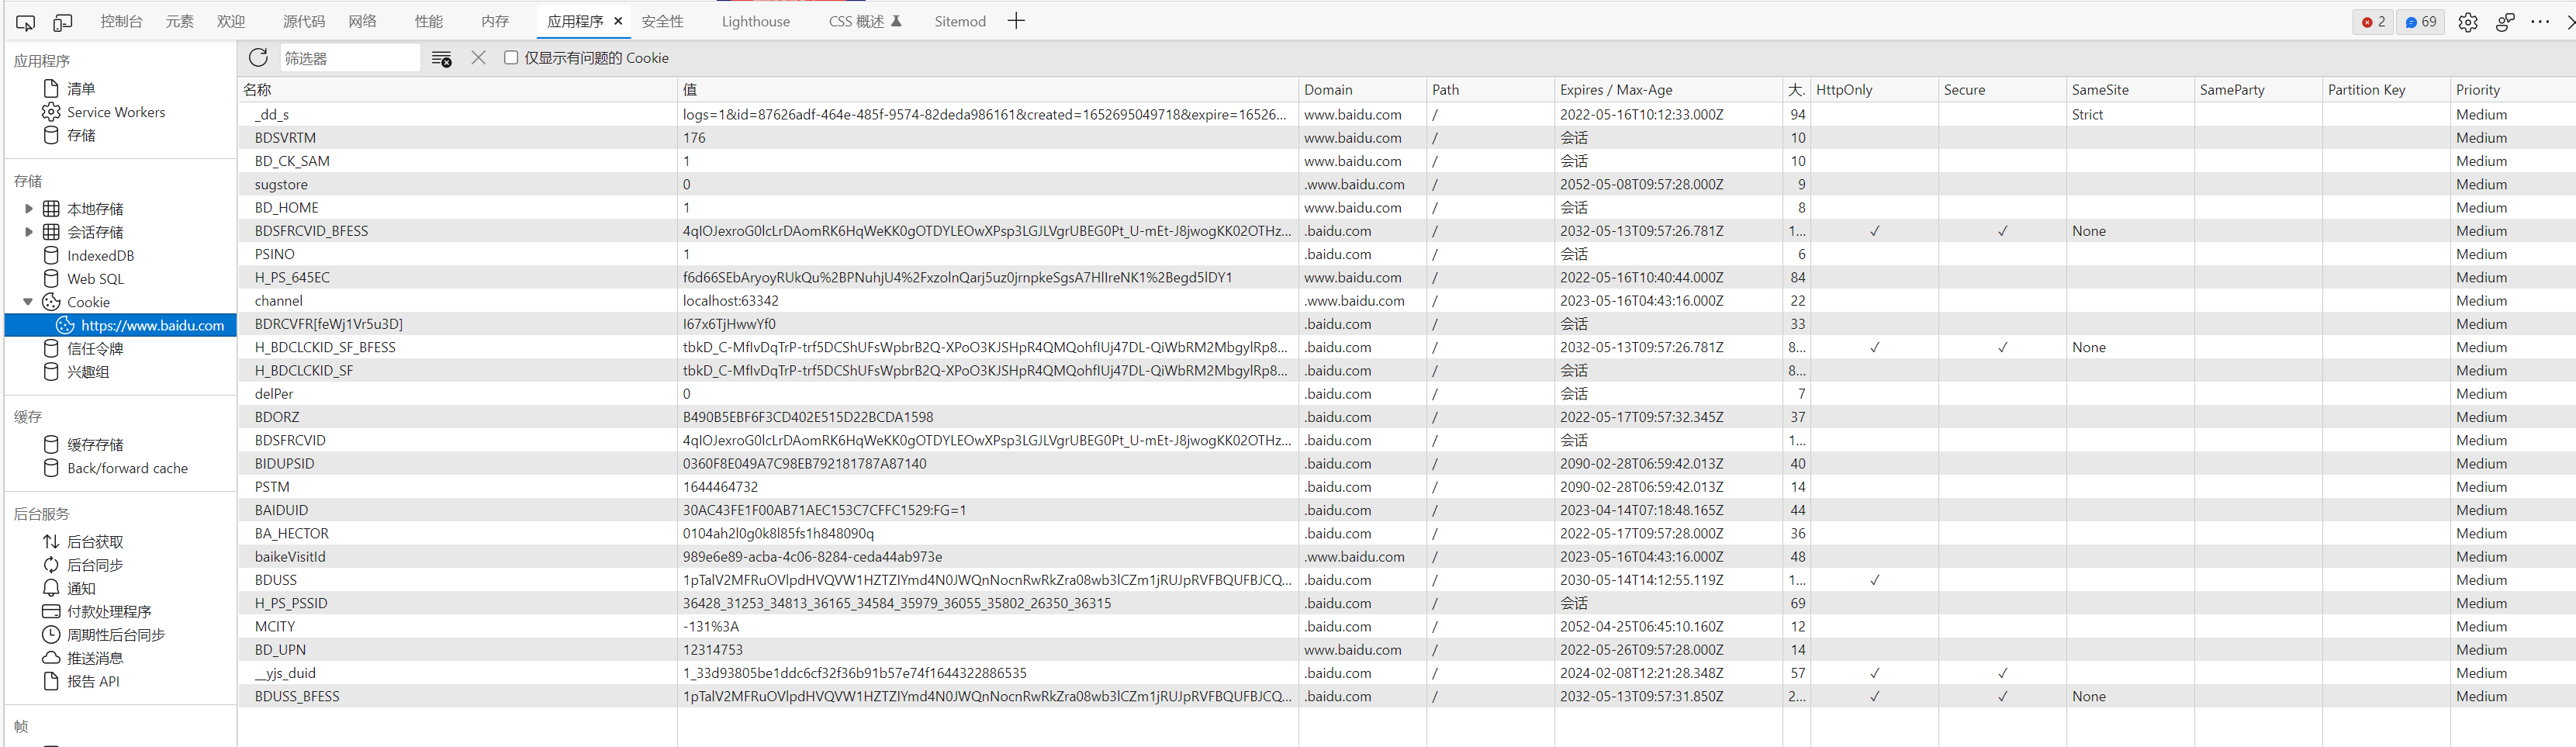The image size is (2576, 747).
Task: Switch to Lighthouse tab
Action: tap(756, 21)
